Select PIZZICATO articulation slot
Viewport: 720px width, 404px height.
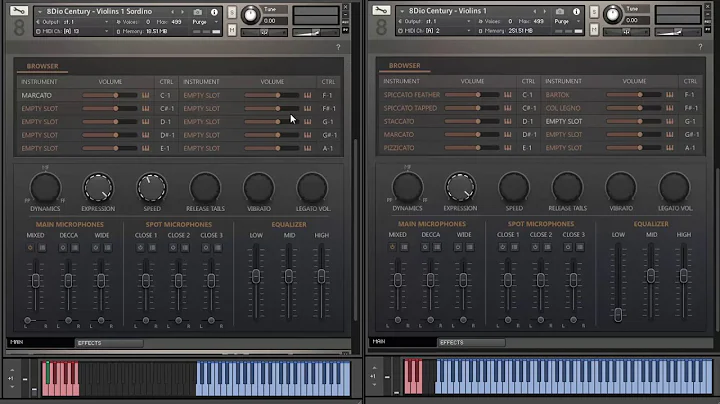399,148
